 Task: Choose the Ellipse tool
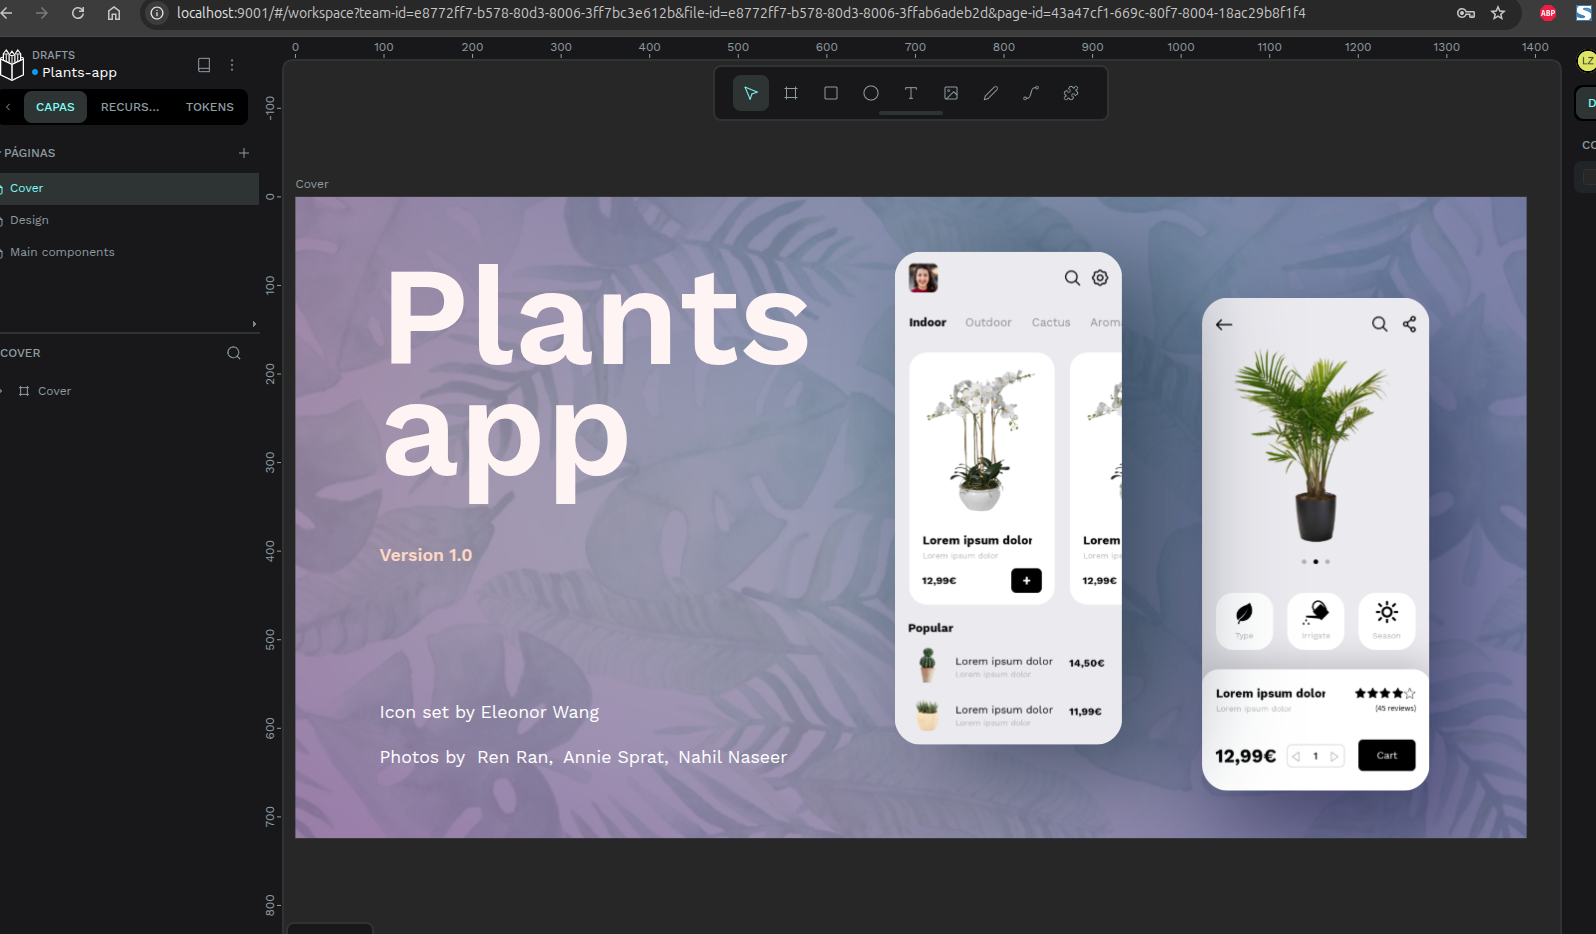(x=871, y=93)
